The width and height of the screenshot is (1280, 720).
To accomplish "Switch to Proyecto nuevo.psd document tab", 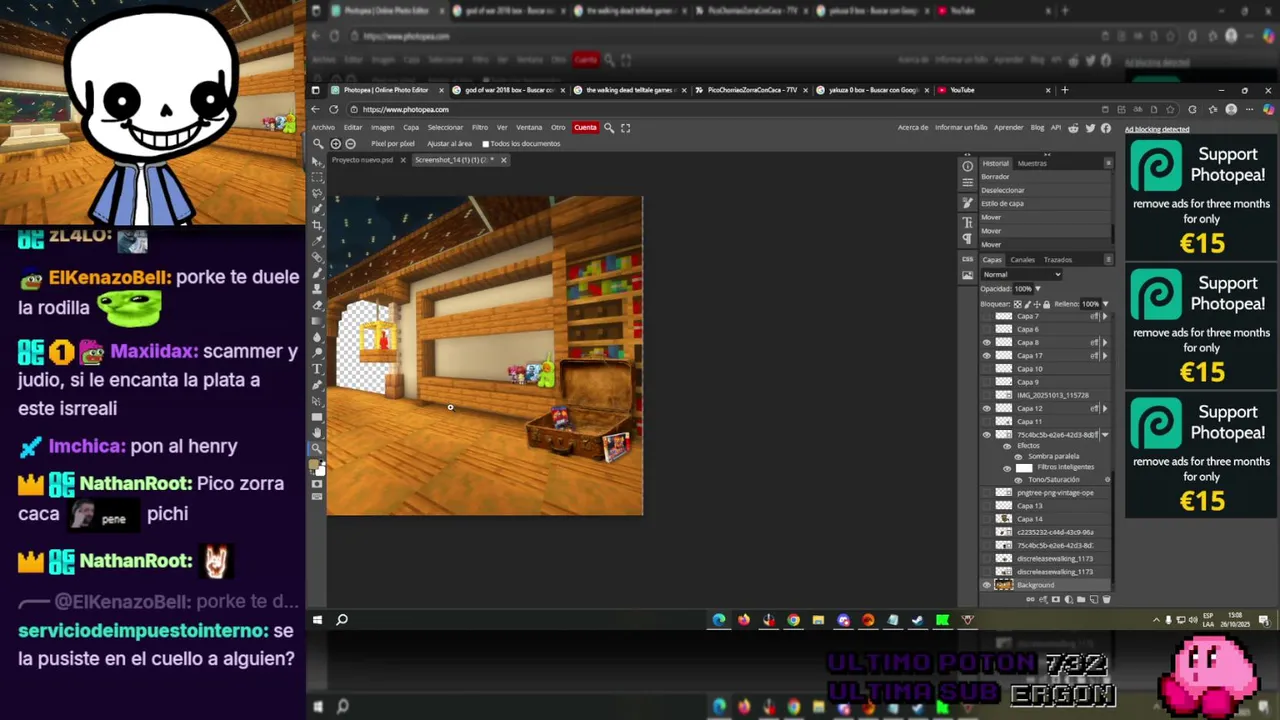I will point(362,160).
